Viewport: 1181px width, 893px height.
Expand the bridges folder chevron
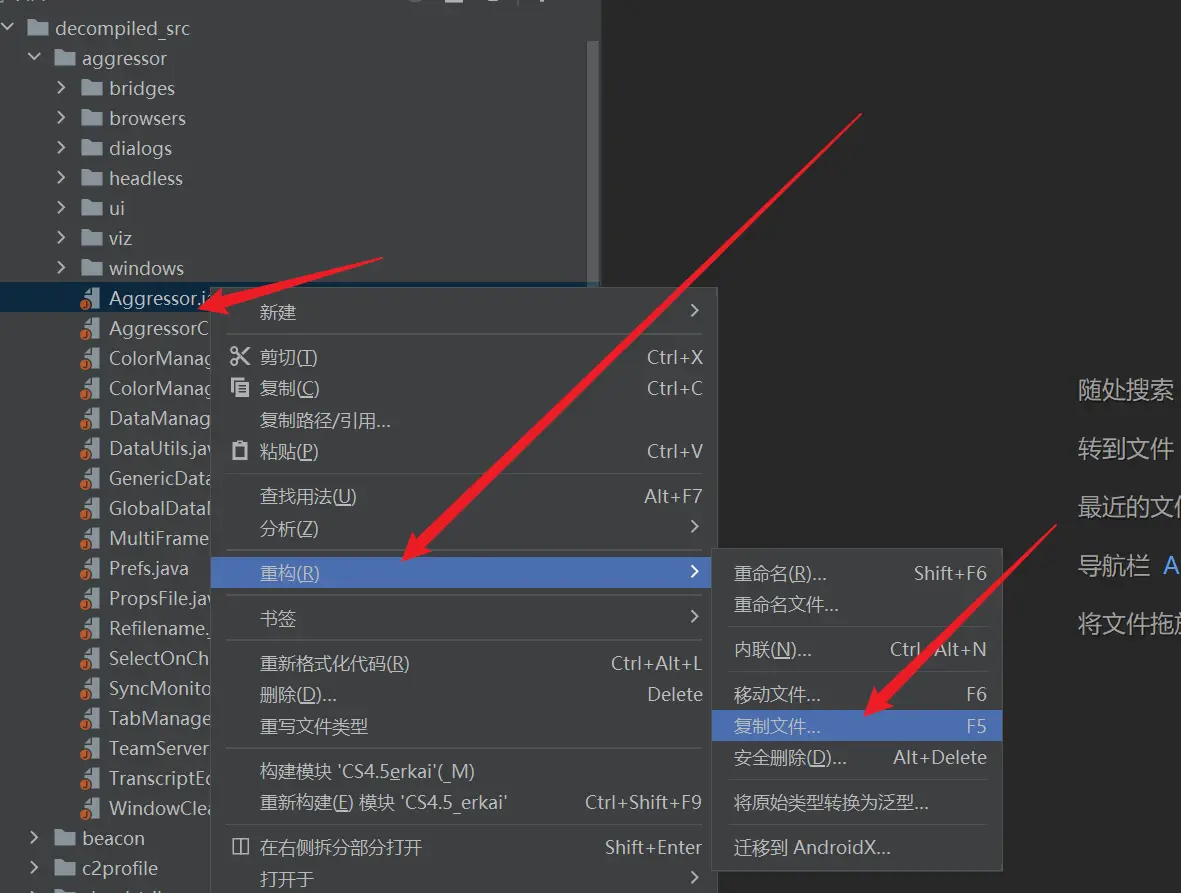[x=61, y=88]
